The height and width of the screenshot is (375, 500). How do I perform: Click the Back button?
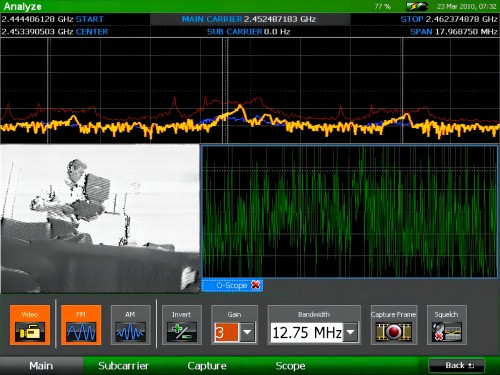tap(457, 366)
